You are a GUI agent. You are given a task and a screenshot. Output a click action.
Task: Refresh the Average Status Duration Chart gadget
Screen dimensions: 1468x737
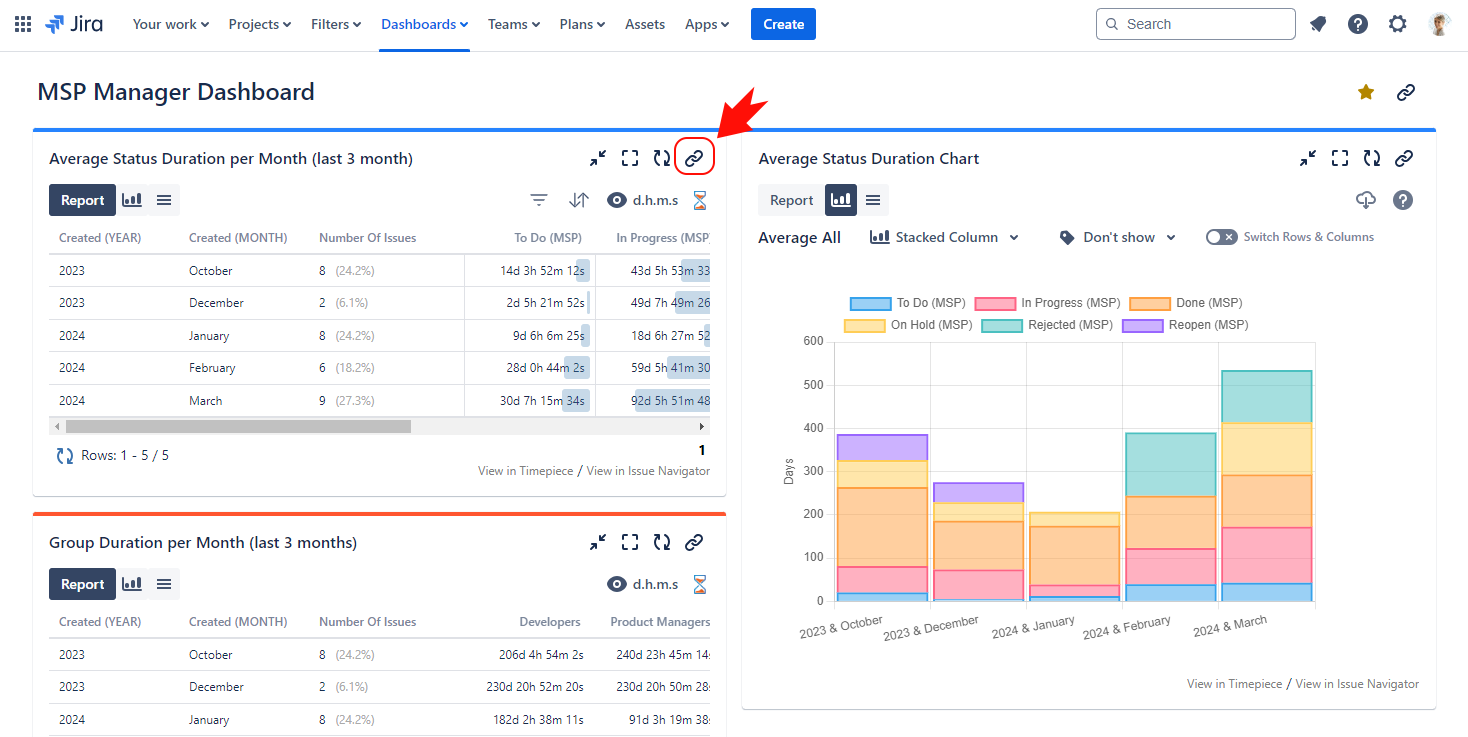click(1371, 158)
